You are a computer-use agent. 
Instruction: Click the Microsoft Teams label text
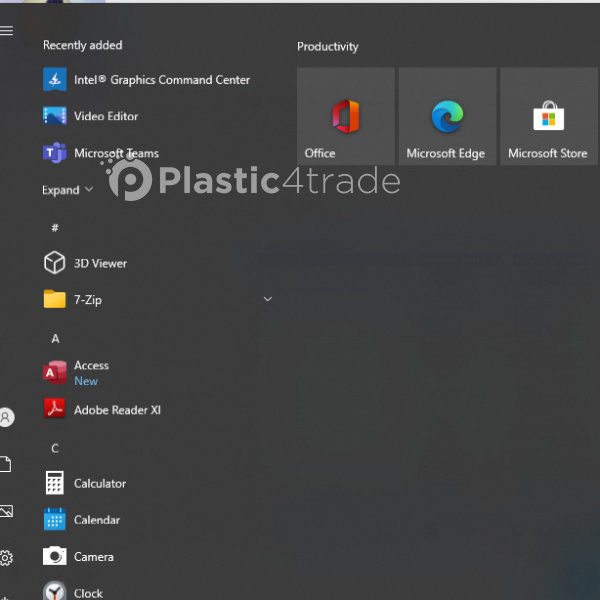point(116,153)
